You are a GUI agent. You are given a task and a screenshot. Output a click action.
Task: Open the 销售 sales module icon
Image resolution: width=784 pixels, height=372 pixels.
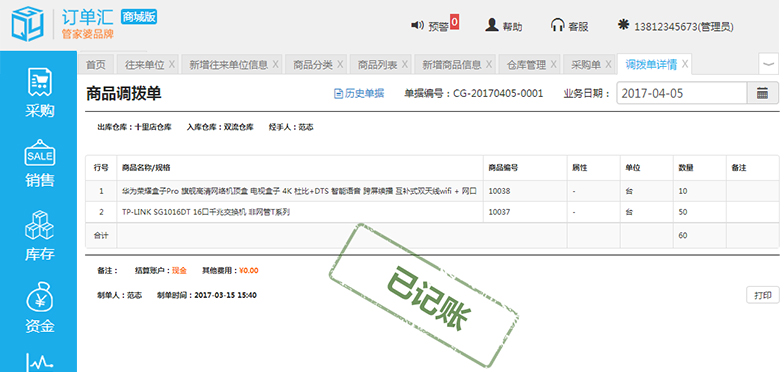pos(40,164)
